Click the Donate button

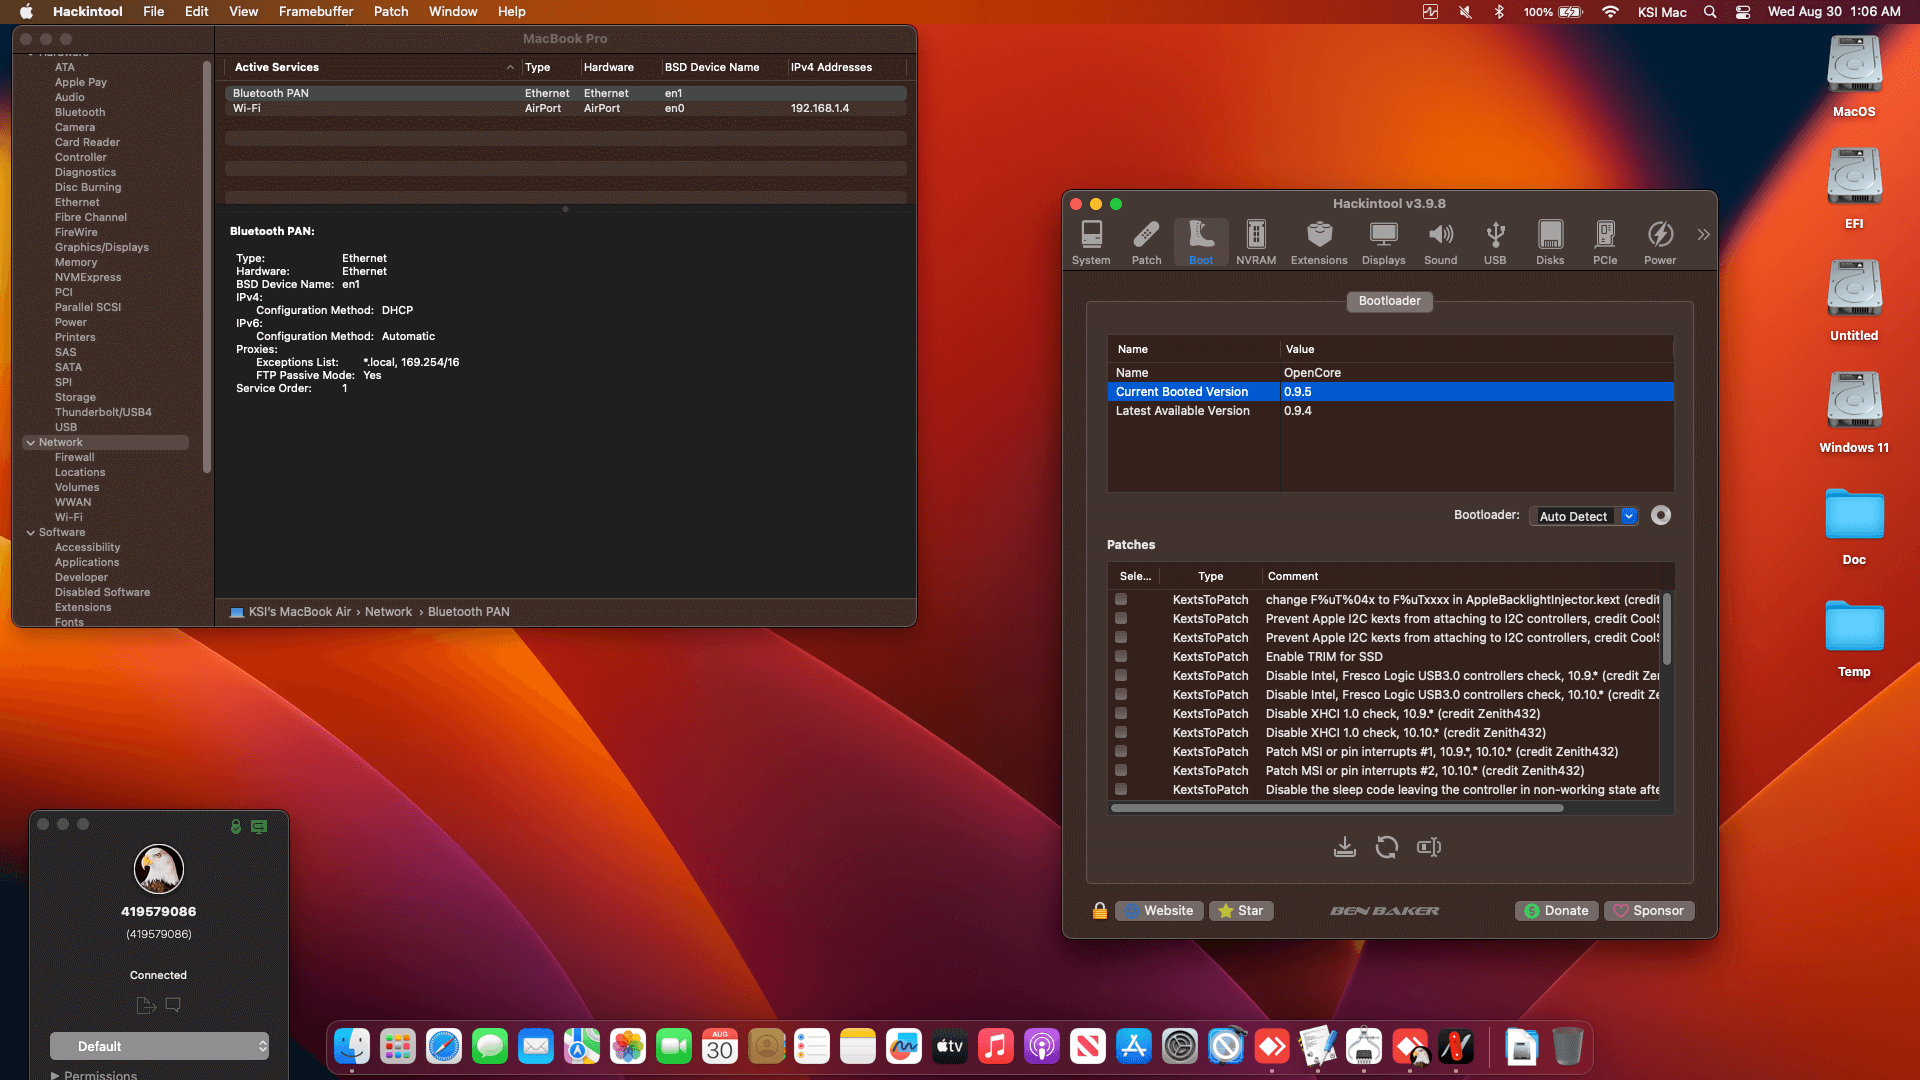(x=1556, y=911)
